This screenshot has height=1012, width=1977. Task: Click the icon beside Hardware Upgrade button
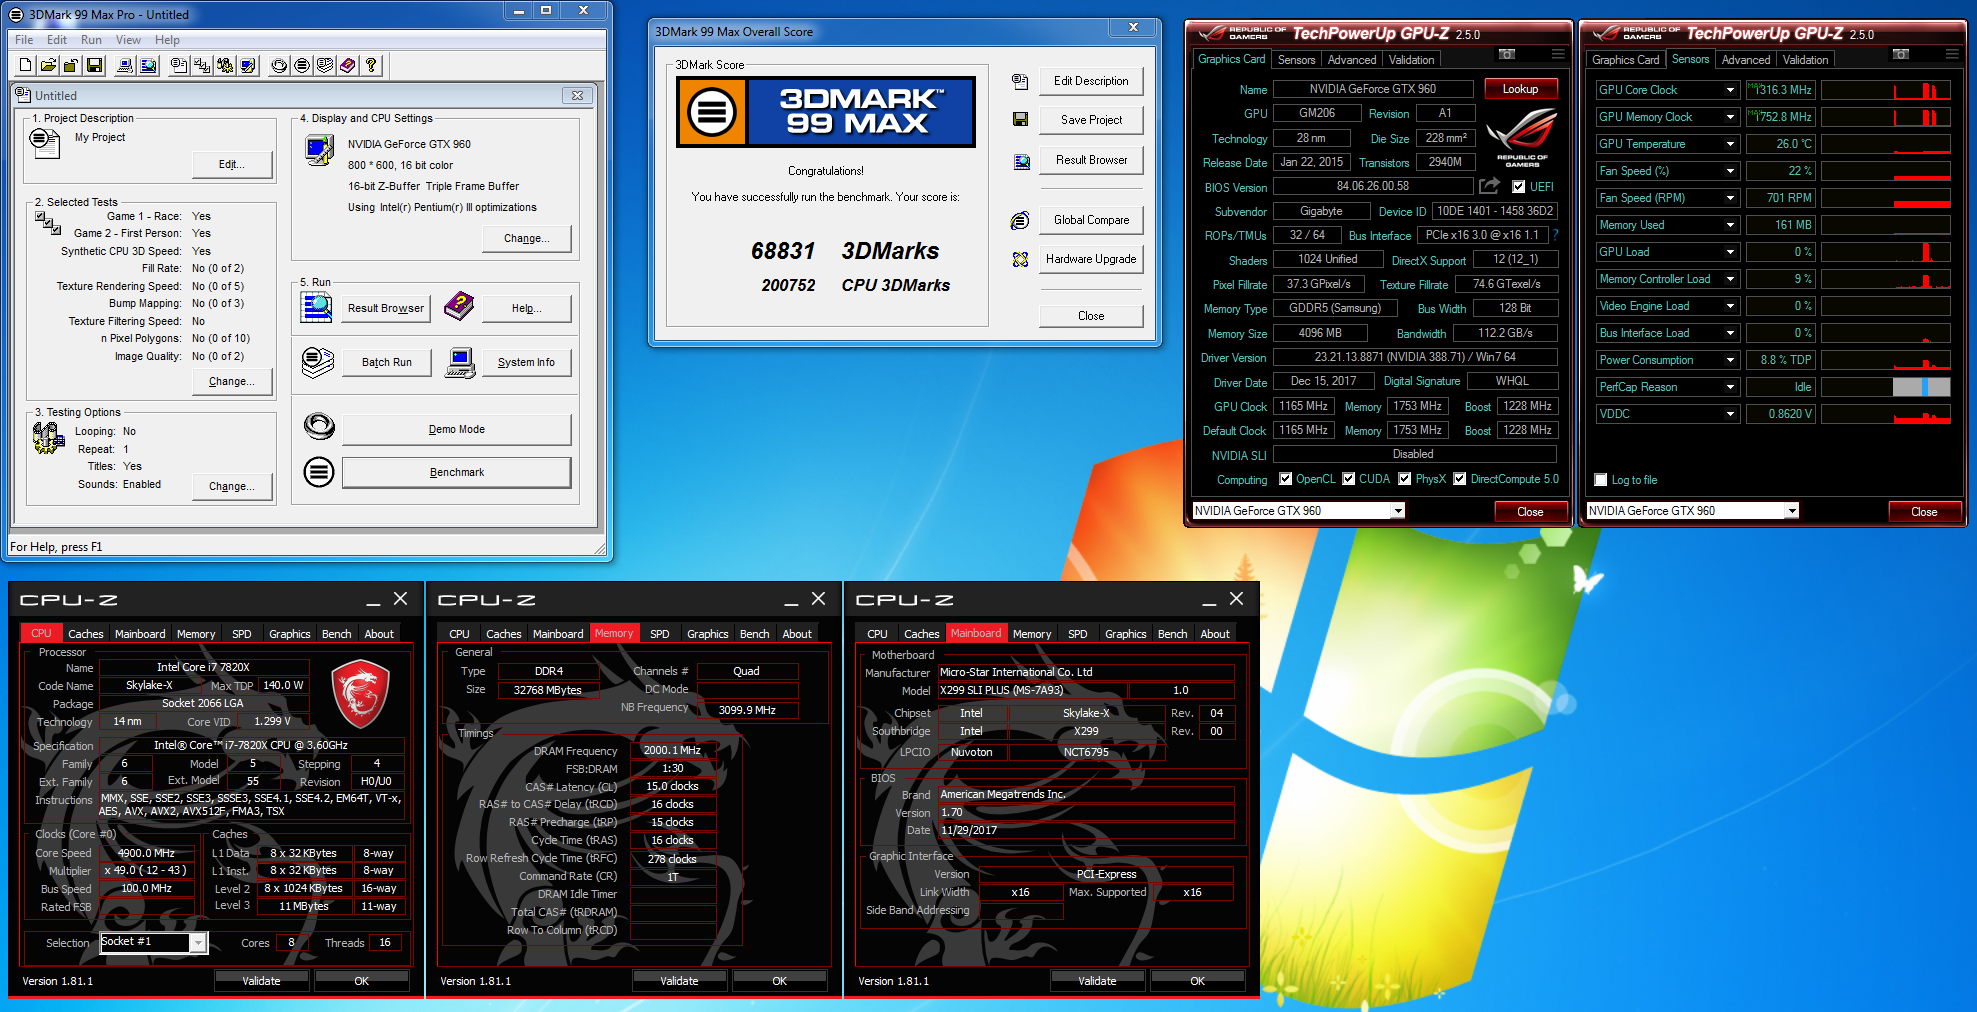(1020, 259)
